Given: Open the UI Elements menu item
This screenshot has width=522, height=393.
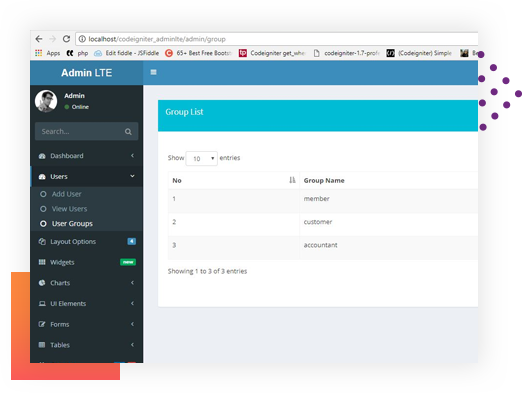Looking at the screenshot, I should (x=87, y=304).
